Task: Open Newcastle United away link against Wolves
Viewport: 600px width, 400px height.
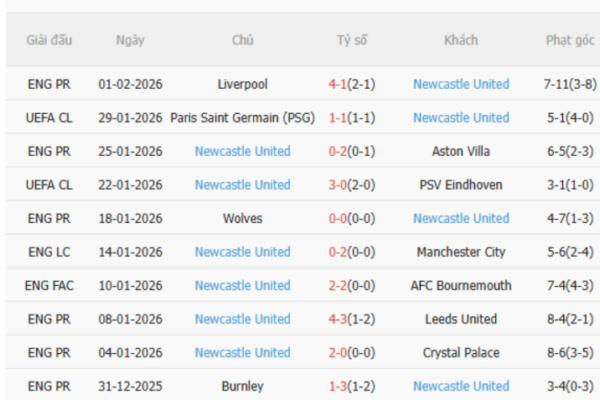Action: tap(460, 218)
